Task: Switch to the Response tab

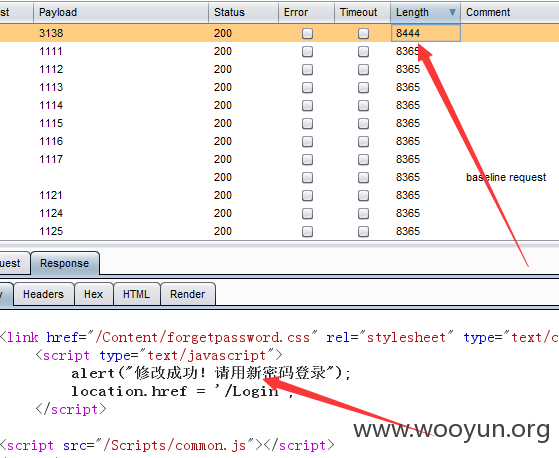Action: pos(65,263)
